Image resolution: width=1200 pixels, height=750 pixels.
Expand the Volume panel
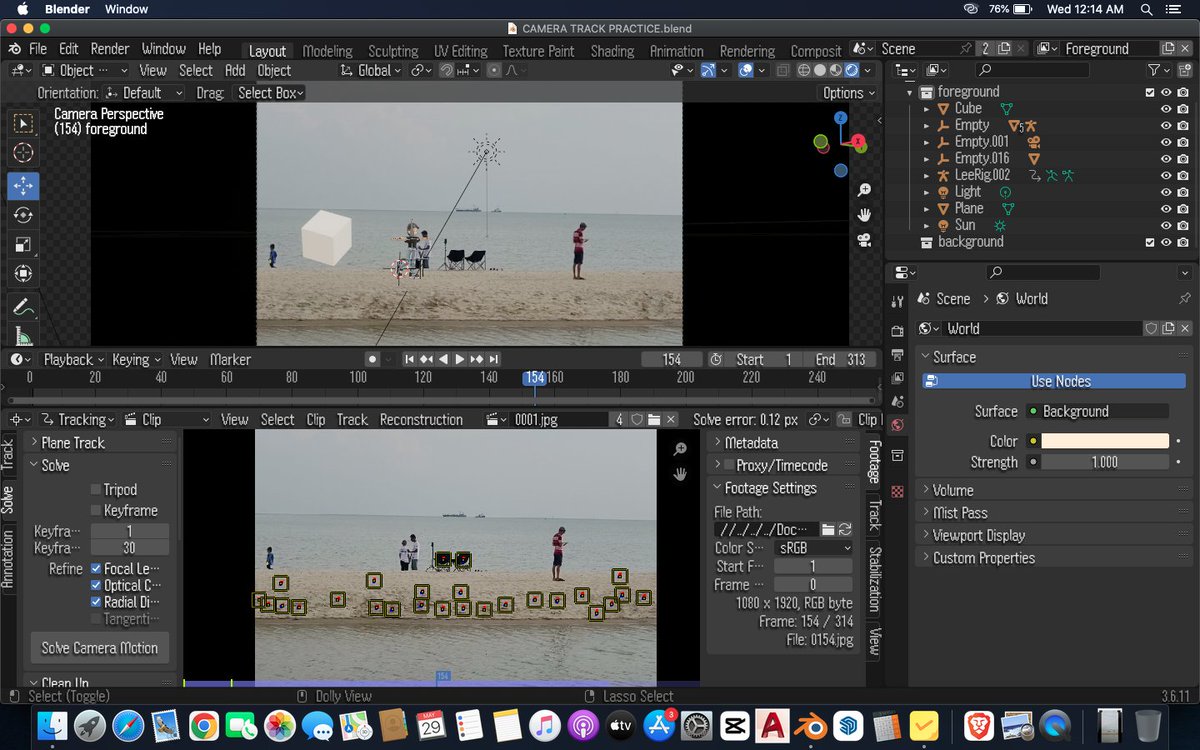(x=953, y=490)
